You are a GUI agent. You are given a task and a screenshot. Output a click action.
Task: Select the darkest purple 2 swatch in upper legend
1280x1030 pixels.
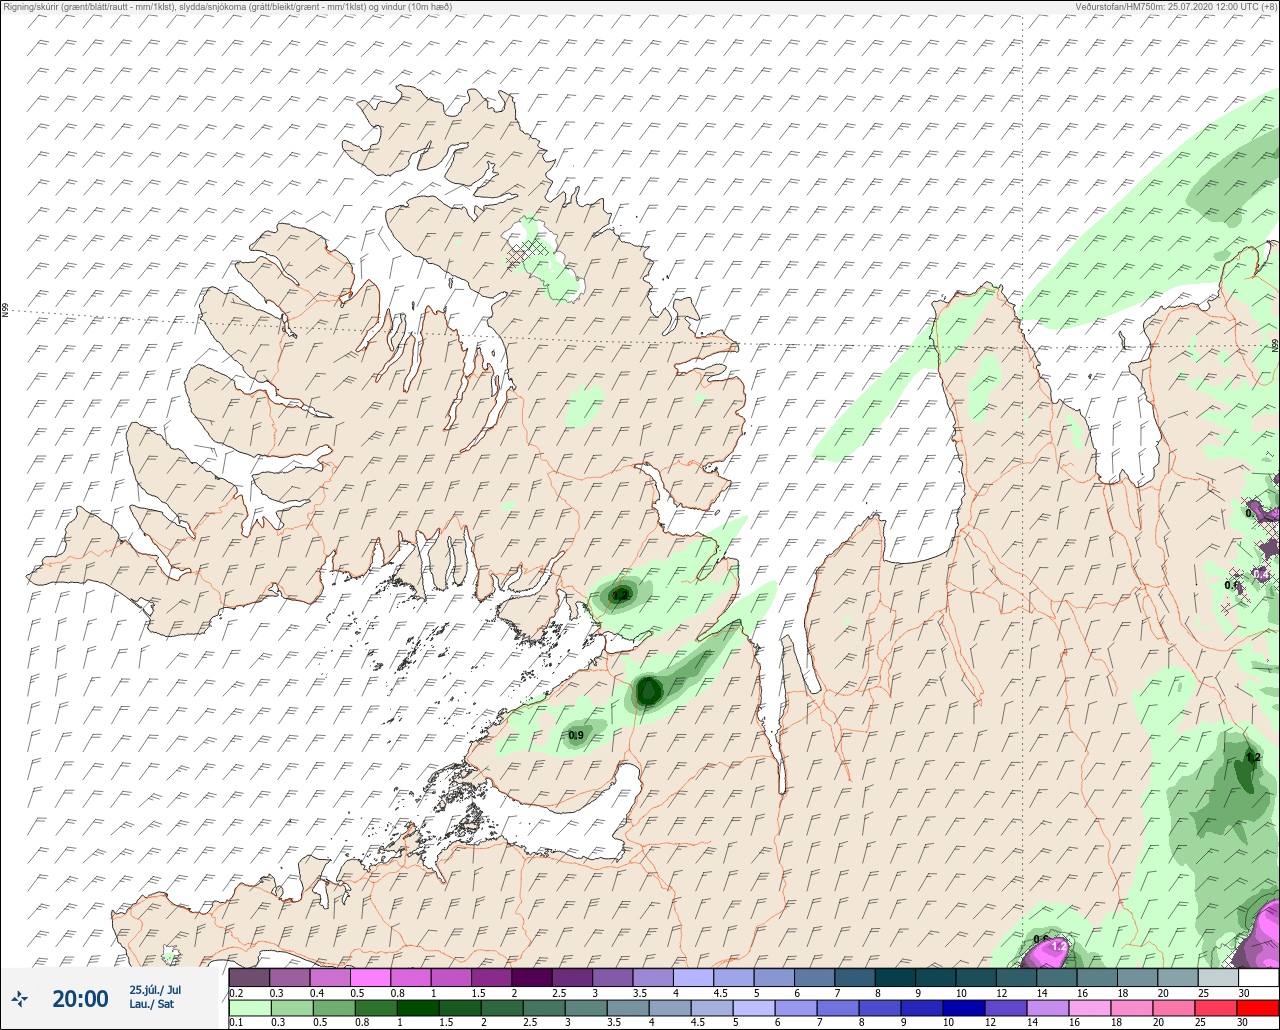(532, 977)
